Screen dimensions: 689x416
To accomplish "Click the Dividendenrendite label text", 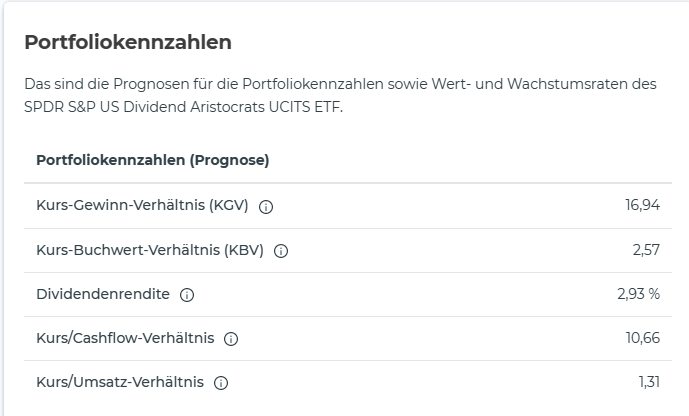I will point(103,294).
